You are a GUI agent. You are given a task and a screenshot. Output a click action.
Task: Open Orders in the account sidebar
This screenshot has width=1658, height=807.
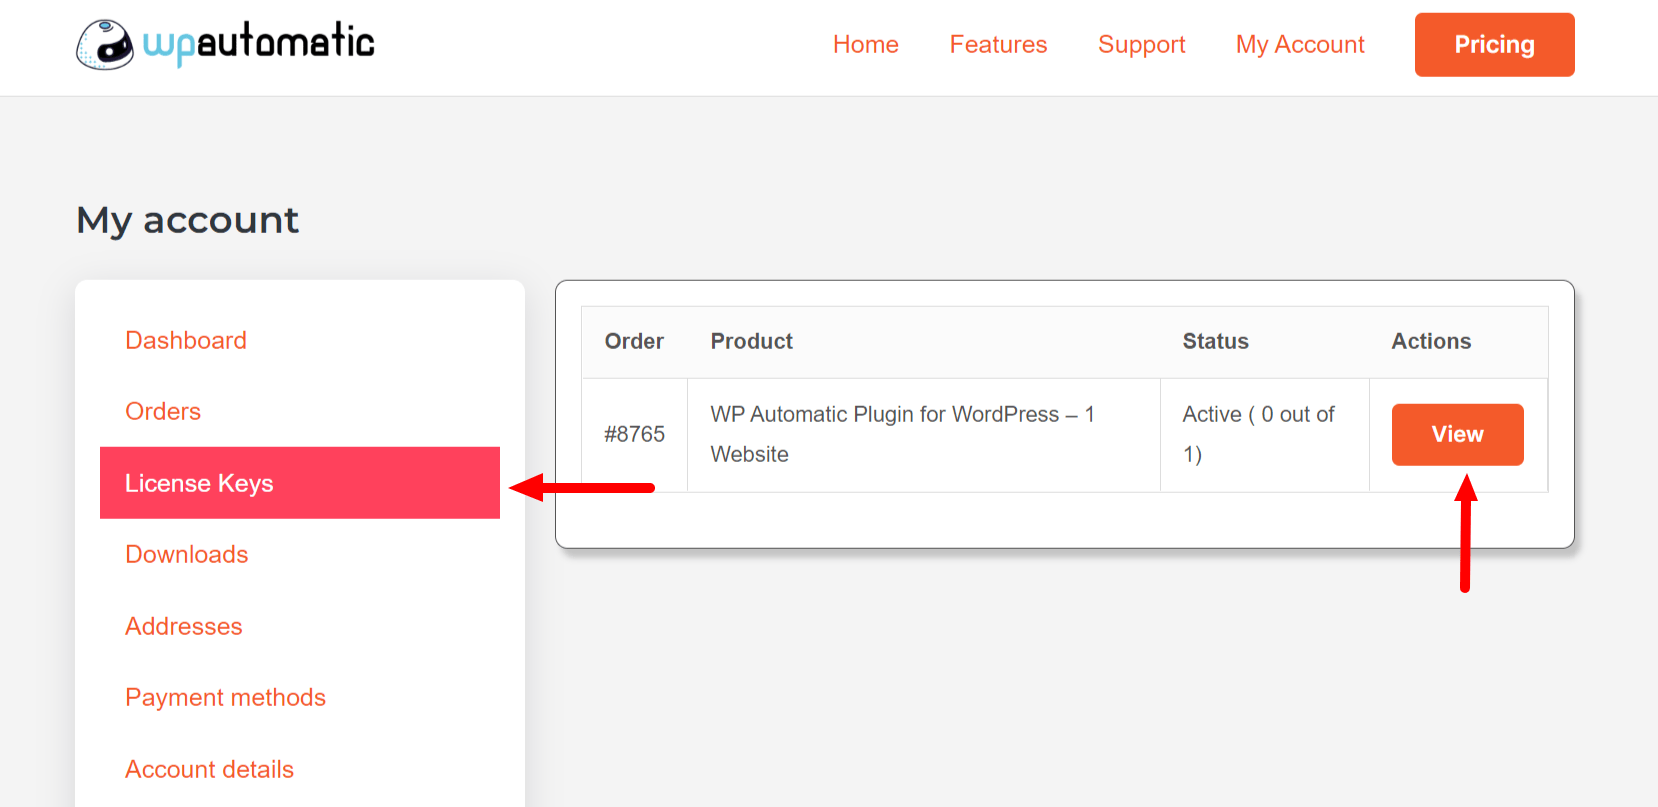tap(163, 411)
